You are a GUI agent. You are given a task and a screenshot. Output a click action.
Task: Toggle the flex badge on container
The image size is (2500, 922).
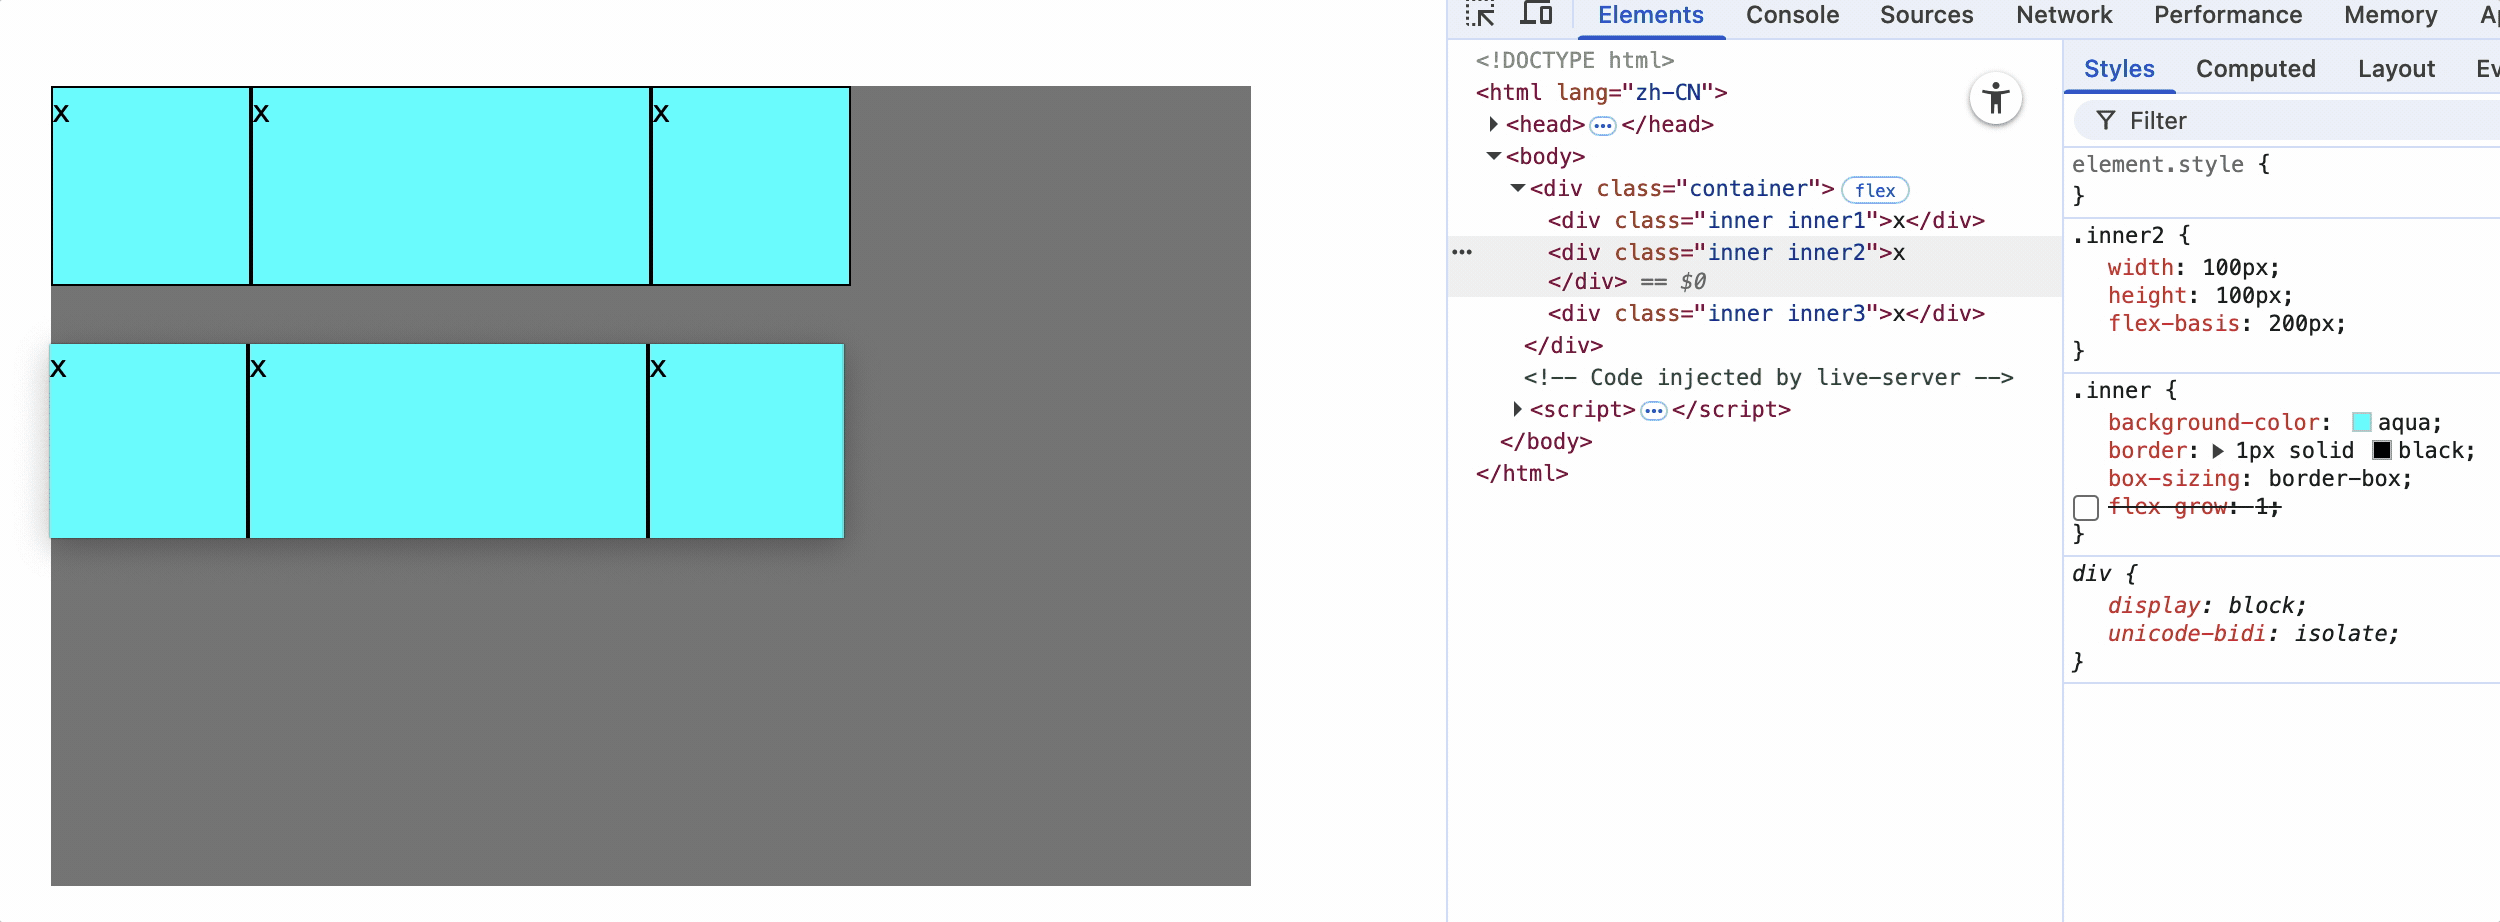pos(1875,190)
